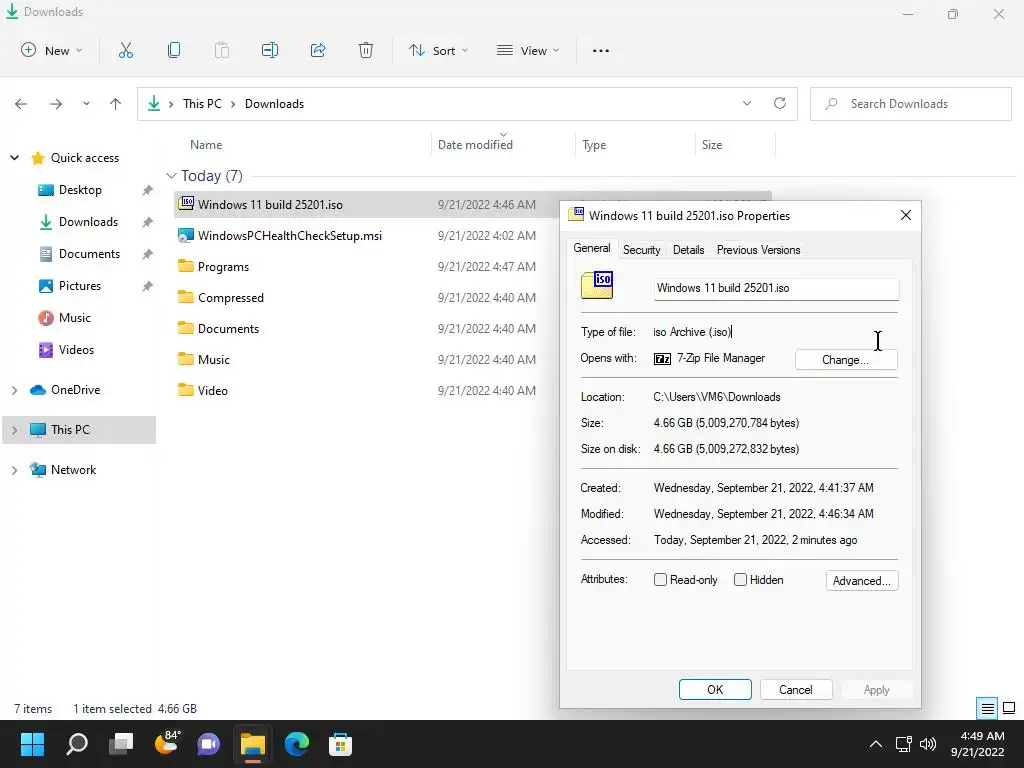
Task: Launch Microsoft Edge from taskbar
Action: 296,744
